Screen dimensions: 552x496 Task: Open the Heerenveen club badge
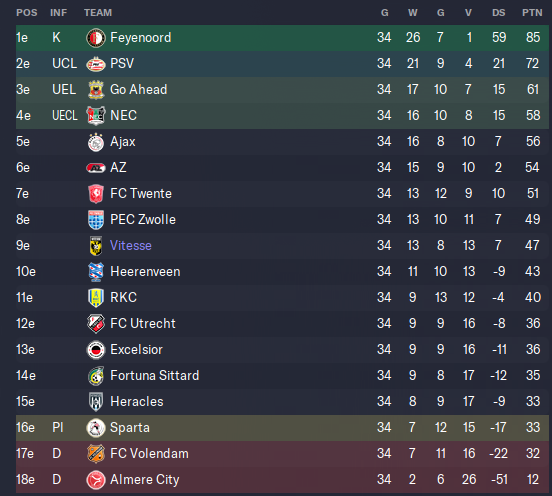[96, 272]
